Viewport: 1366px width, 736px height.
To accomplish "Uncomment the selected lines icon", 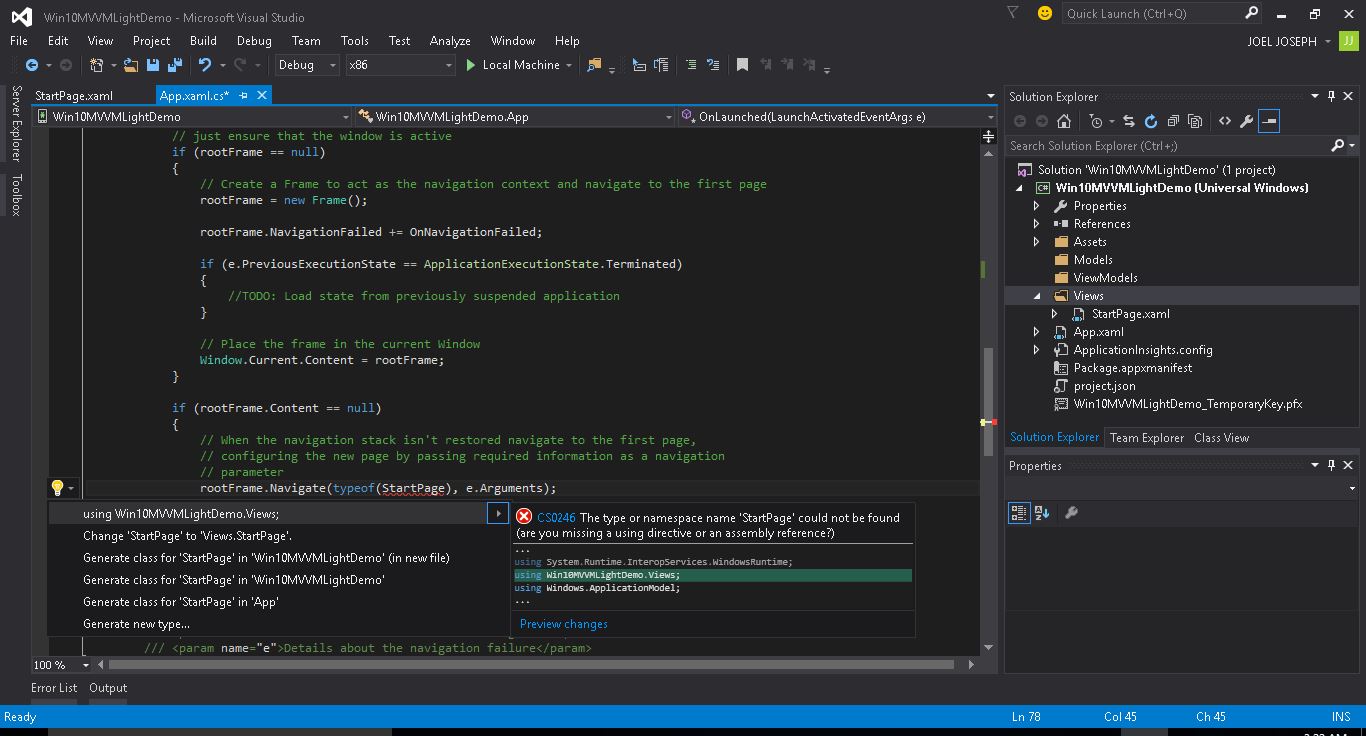I will point(713,65).
